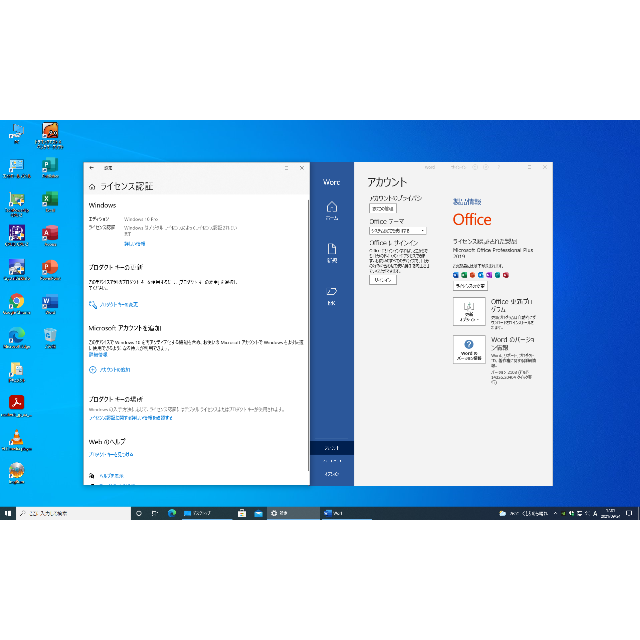Open the folder shortcut on the desktop
The image size is (640, 640).
click(17, 372)
